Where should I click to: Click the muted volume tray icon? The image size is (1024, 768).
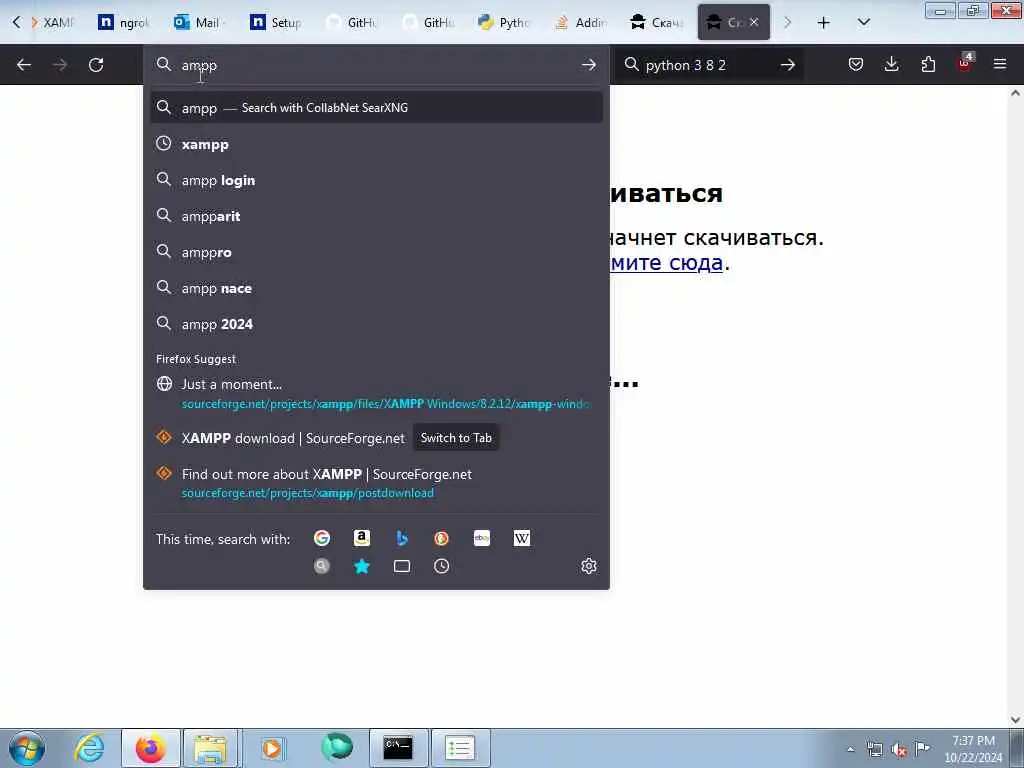click(x=899, y=750)
